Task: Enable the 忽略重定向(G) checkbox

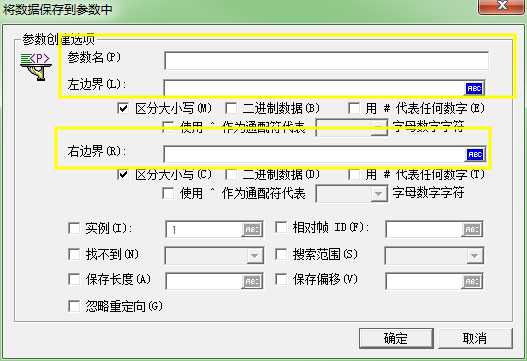Action: 74,306
